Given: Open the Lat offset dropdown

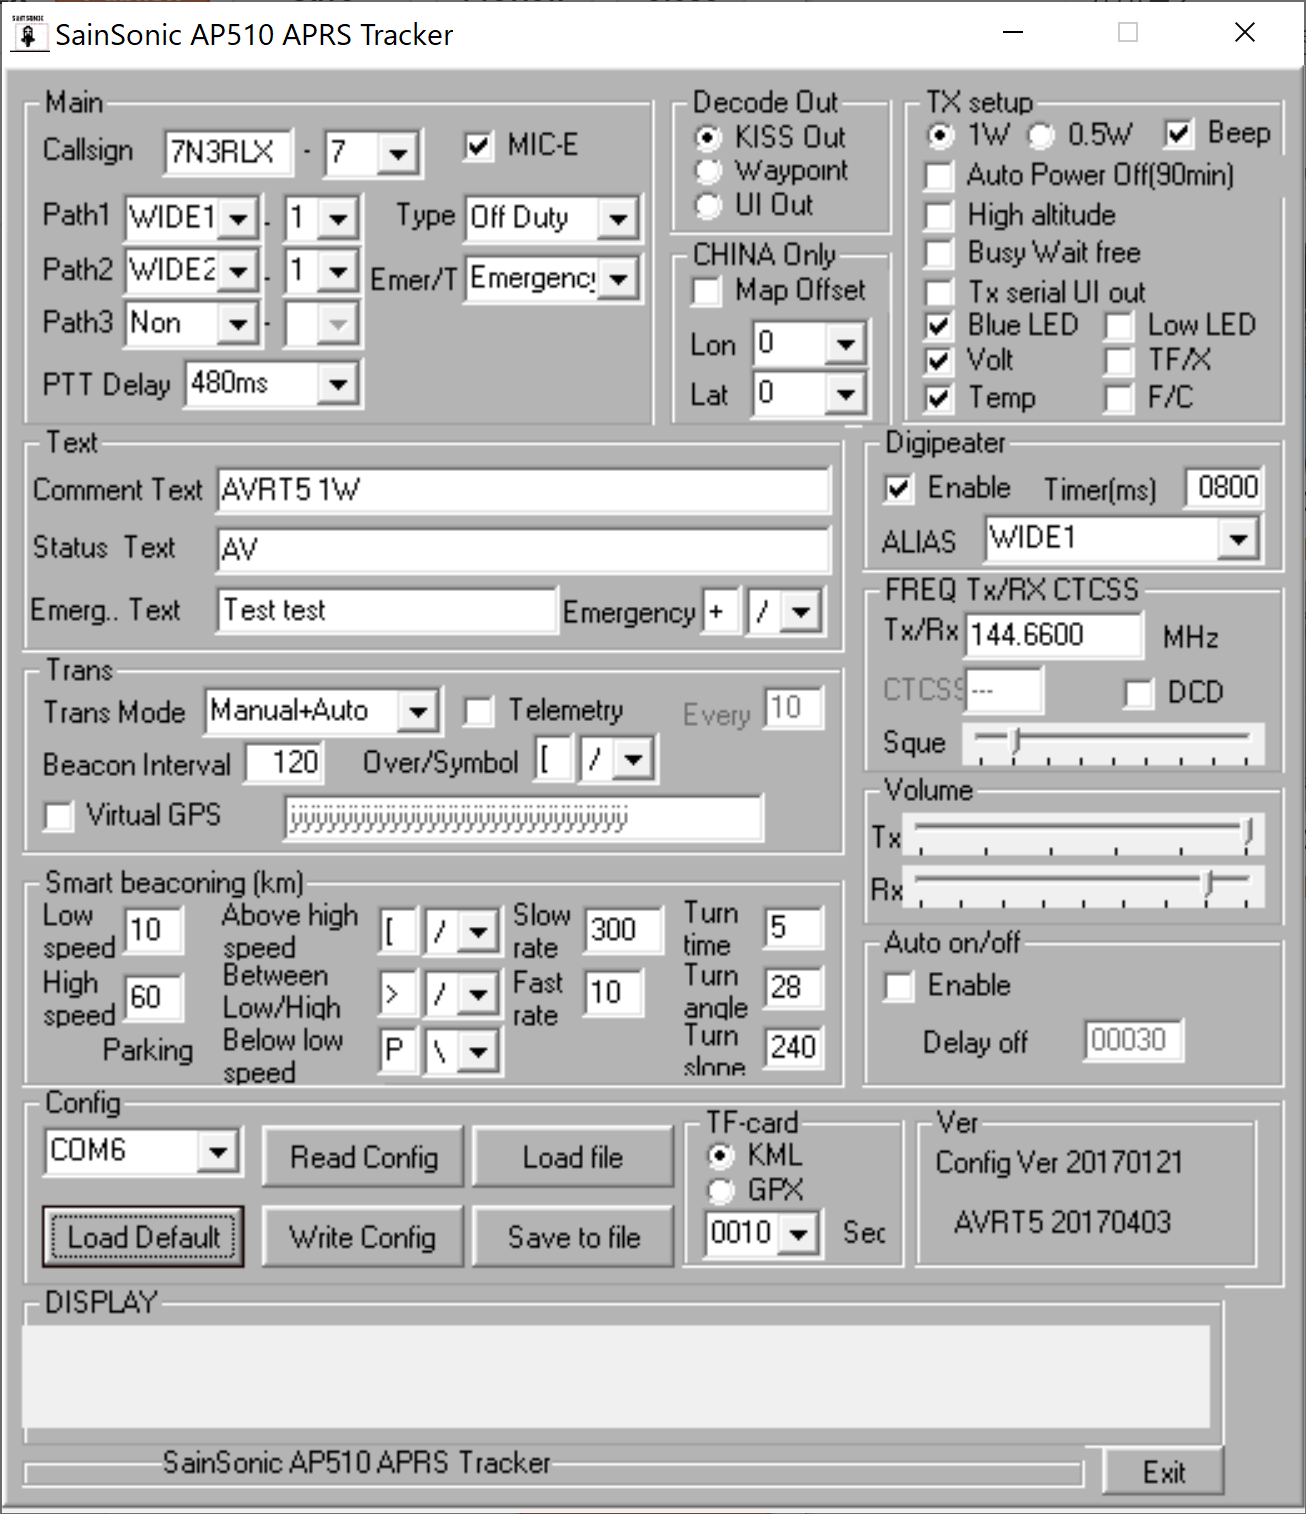Looking at the screenshot, I should (x=846, y=393).
